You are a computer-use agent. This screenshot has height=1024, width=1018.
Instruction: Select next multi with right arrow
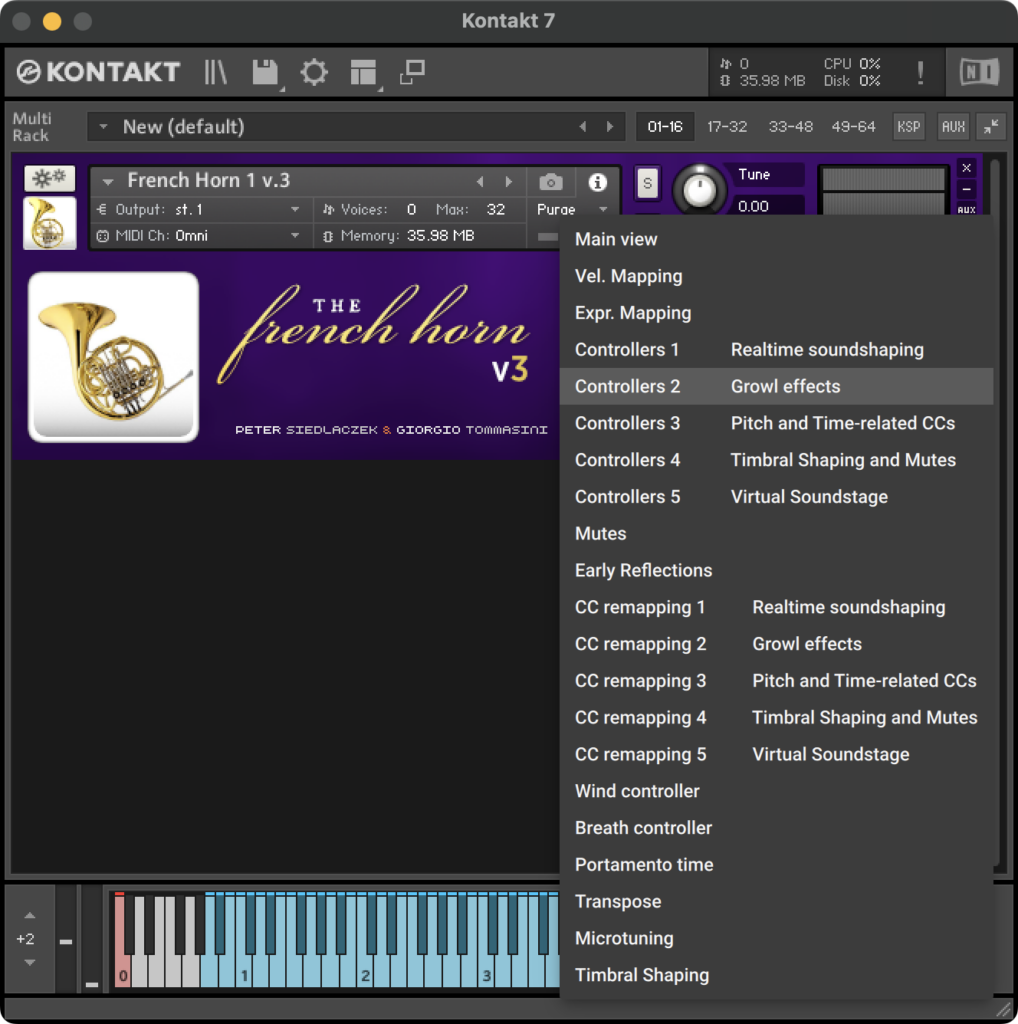pyautogui.click(x=610, y=127)
